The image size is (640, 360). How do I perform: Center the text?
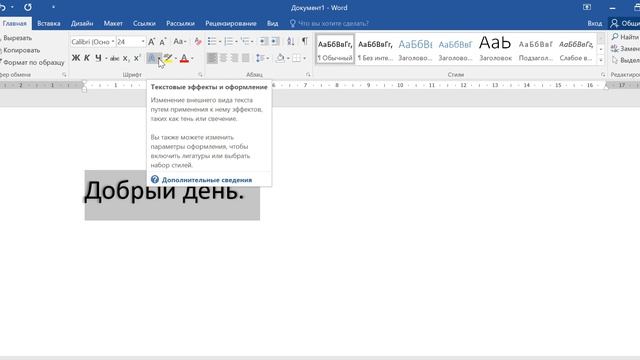point(223,58)
